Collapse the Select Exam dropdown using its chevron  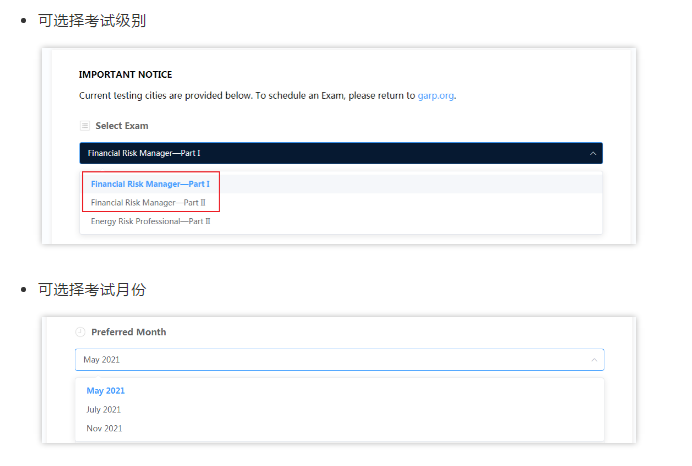pos(593,153)
